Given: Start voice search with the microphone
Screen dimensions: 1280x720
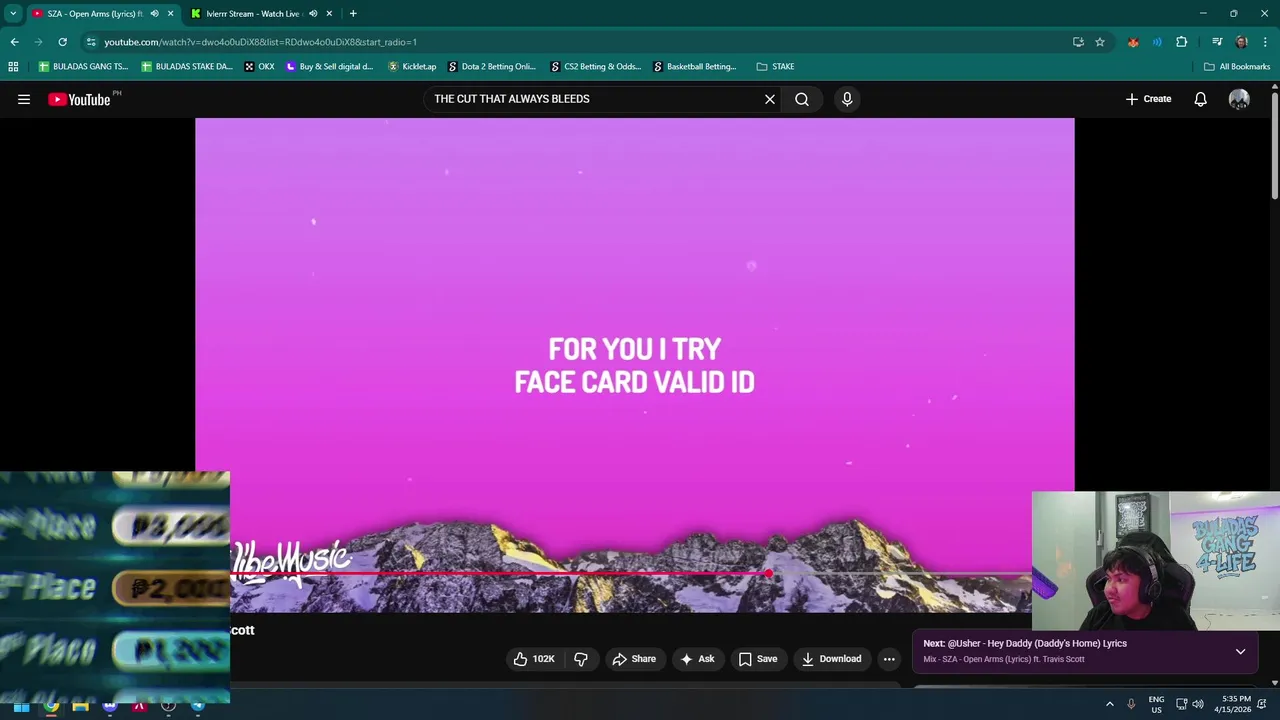Looking at the screenshot, I should pyautogui.click(x=847, y=99).
